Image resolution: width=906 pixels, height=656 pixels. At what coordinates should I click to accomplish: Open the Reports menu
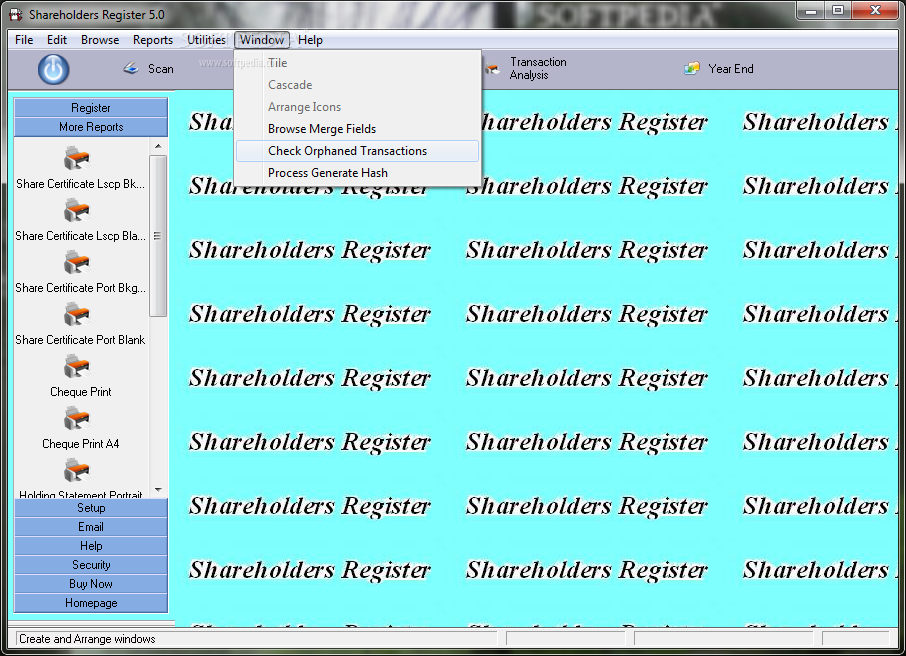153,40
